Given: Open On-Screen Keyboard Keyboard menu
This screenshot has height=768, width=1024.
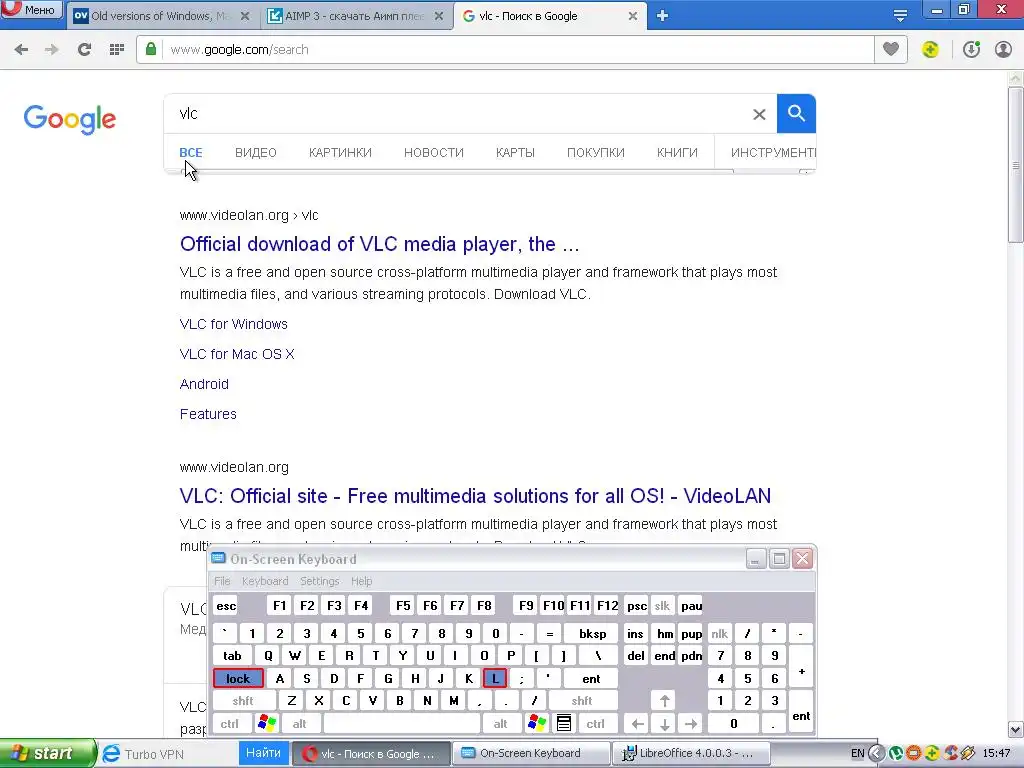Looking at the screenshot, I should point(264,581).
